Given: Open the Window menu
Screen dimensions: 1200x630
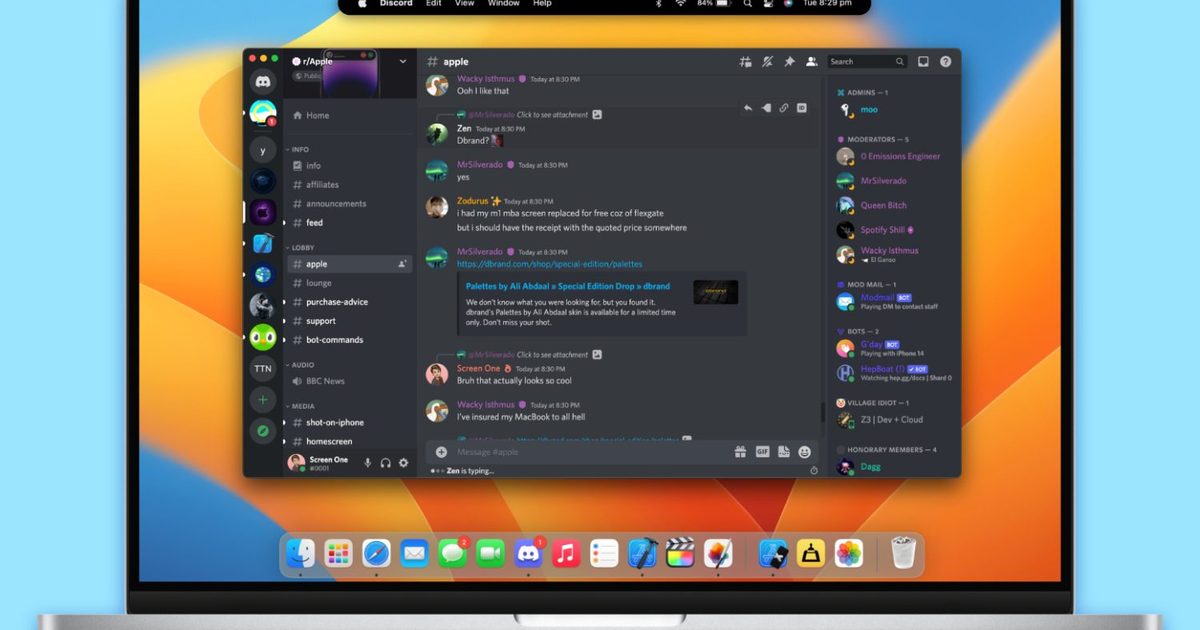Looking at the screenshot, I should point(503,4).
